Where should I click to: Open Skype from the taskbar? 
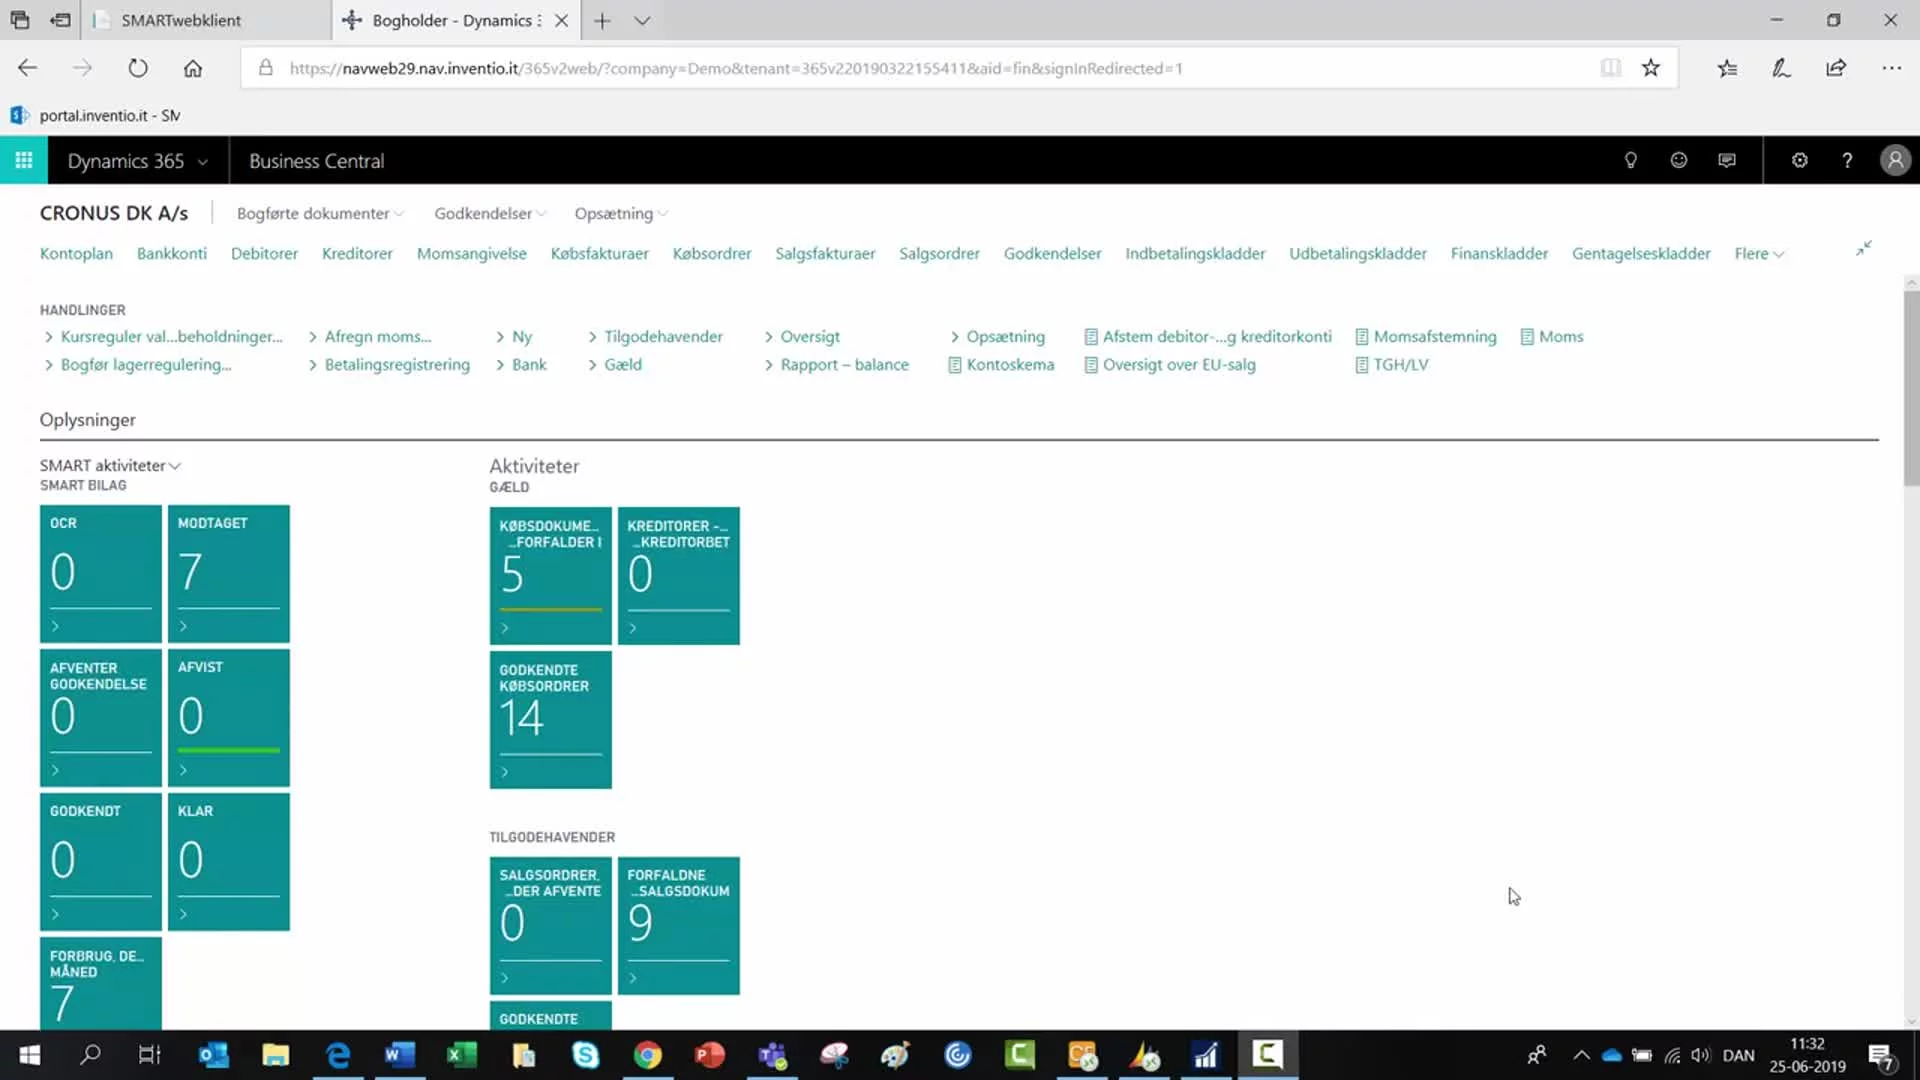point(585,1055)
